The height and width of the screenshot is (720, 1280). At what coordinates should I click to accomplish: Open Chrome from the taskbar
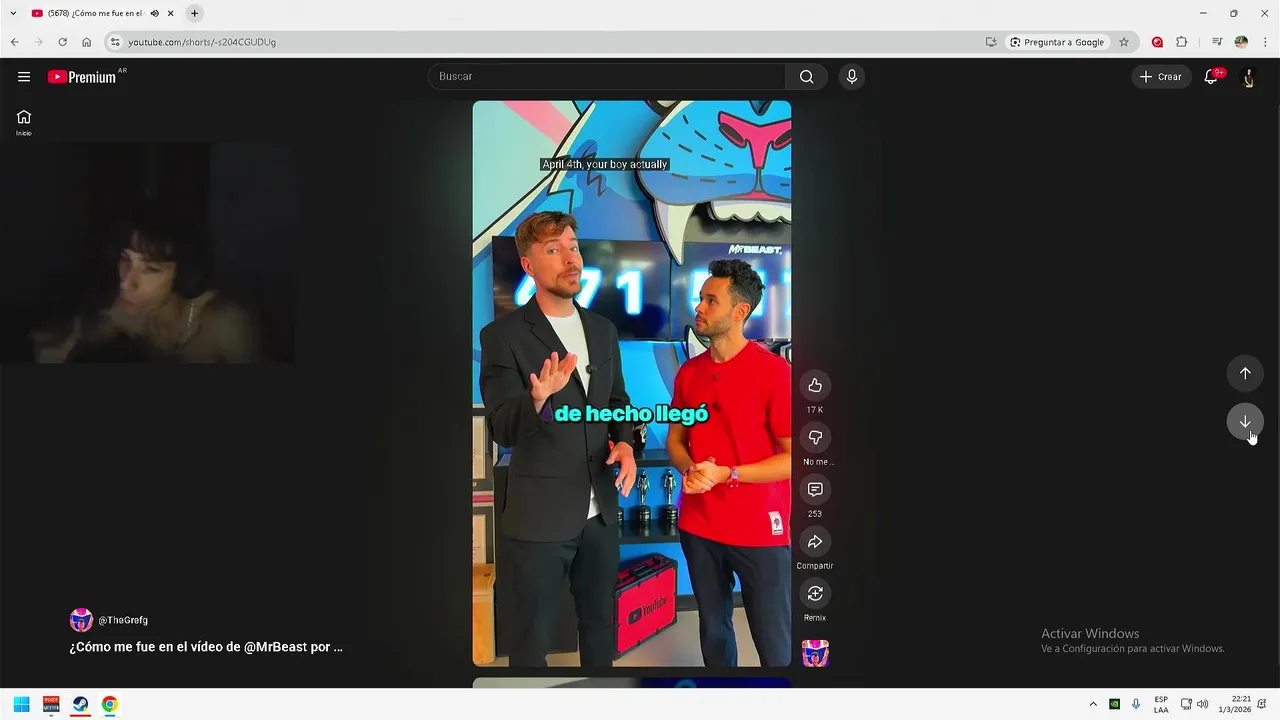(x=109, y=704)
